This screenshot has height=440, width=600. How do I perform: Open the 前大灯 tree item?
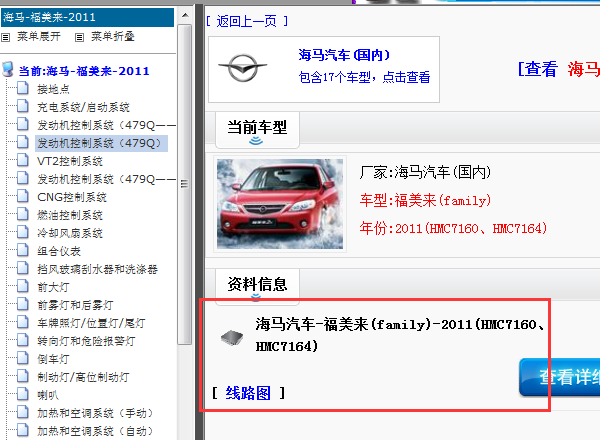53,287
